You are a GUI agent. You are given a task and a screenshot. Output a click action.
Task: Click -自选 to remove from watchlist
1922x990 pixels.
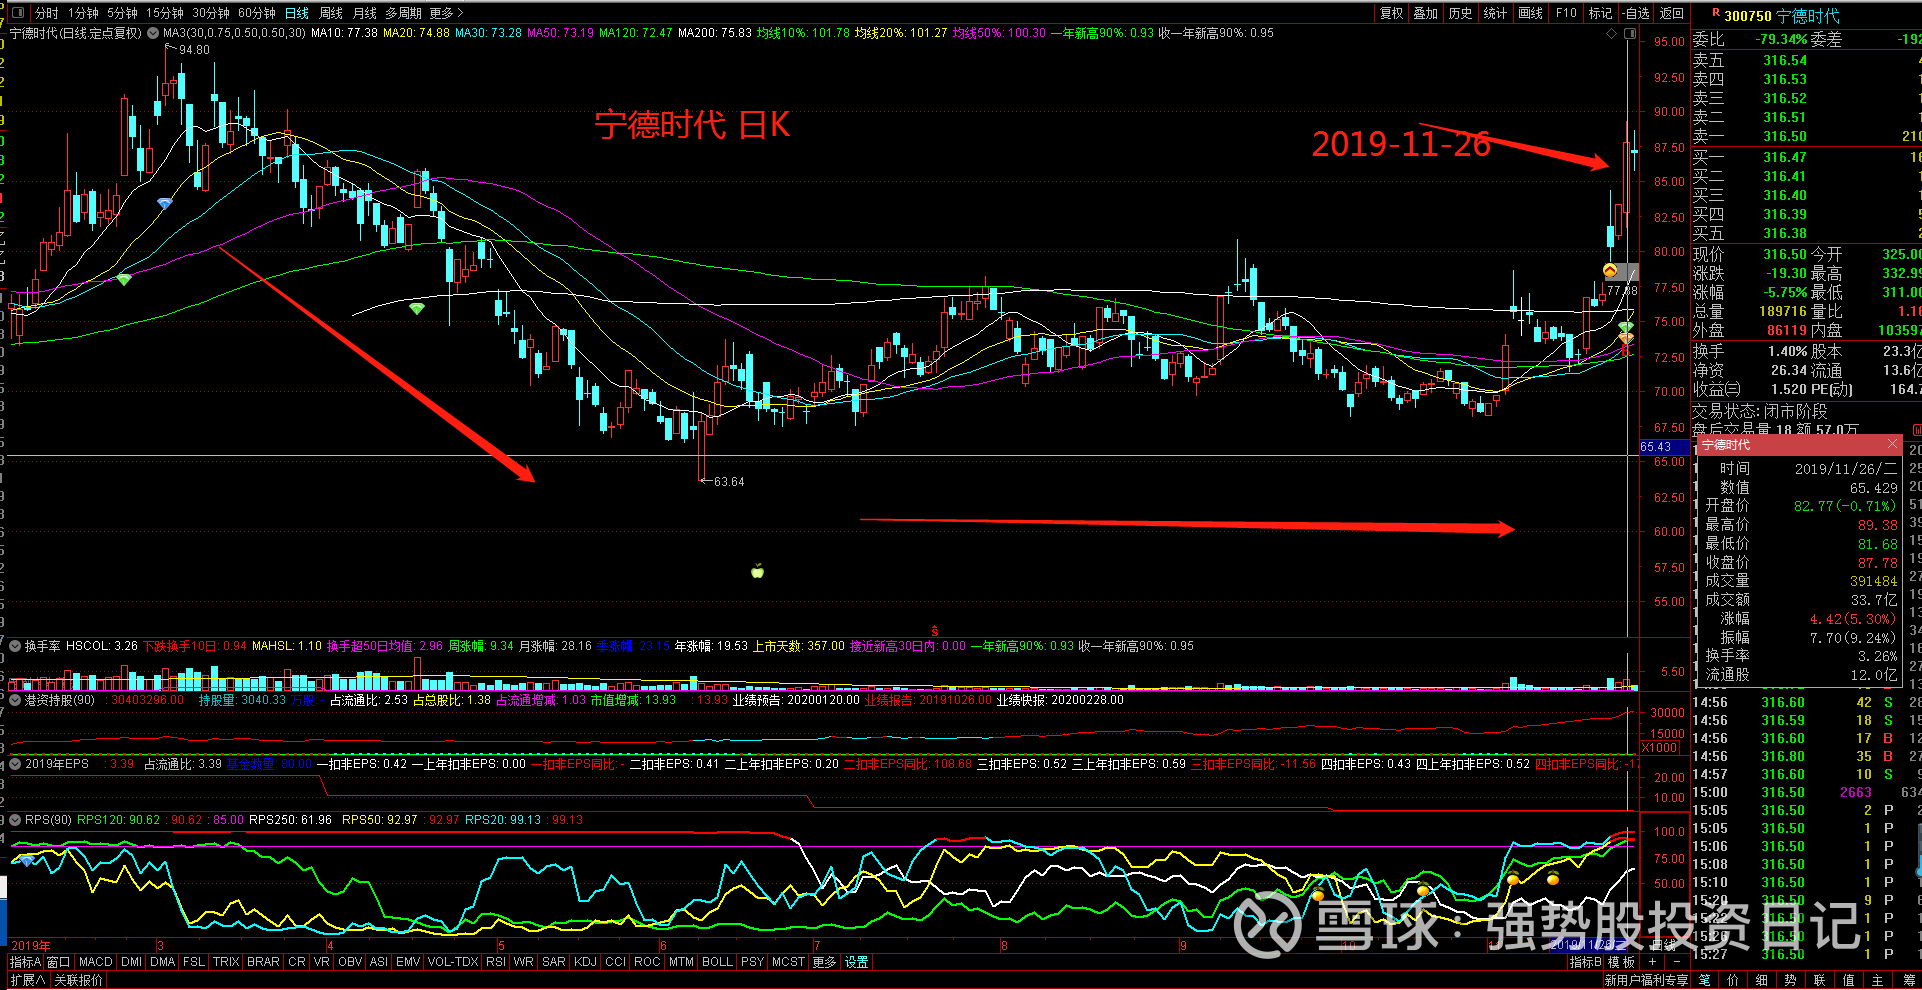1636,13
